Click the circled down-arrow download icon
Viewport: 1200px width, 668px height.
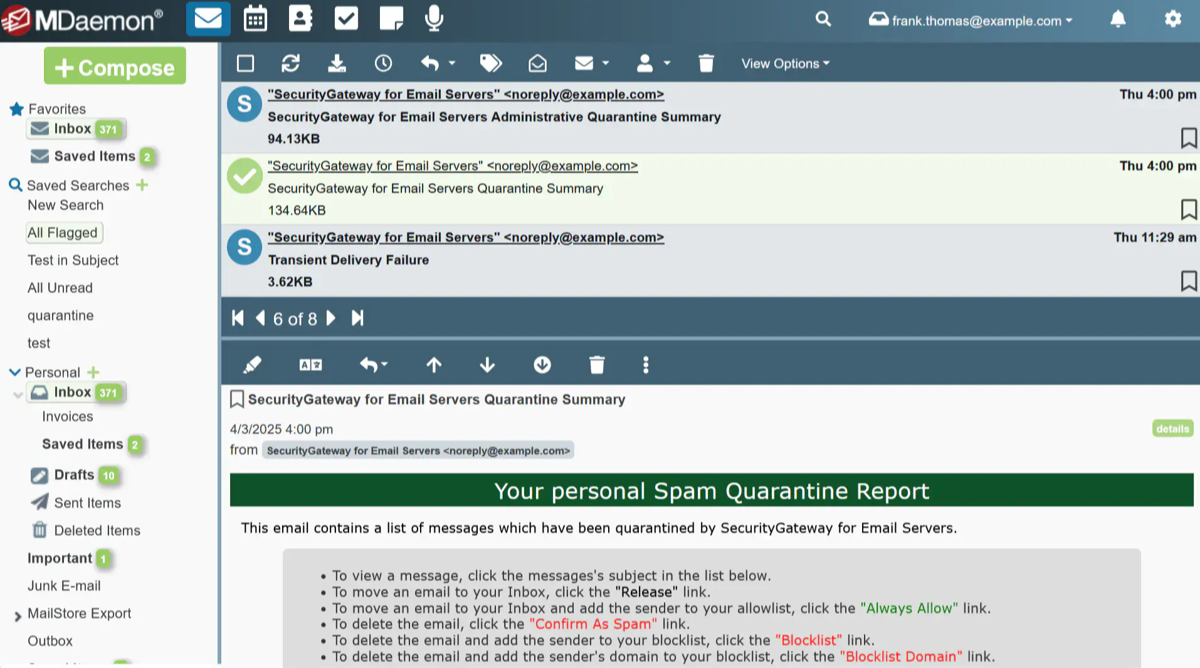pos(542,365)
